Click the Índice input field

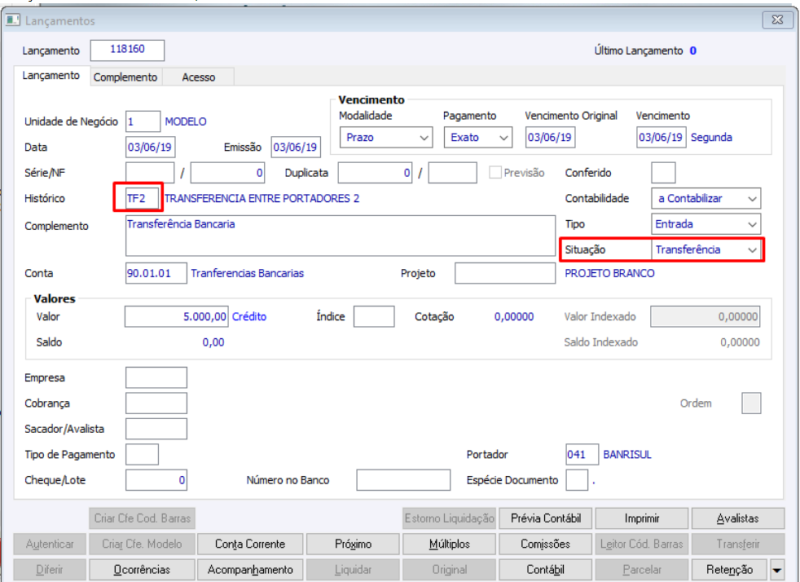(x=374, y=316)
